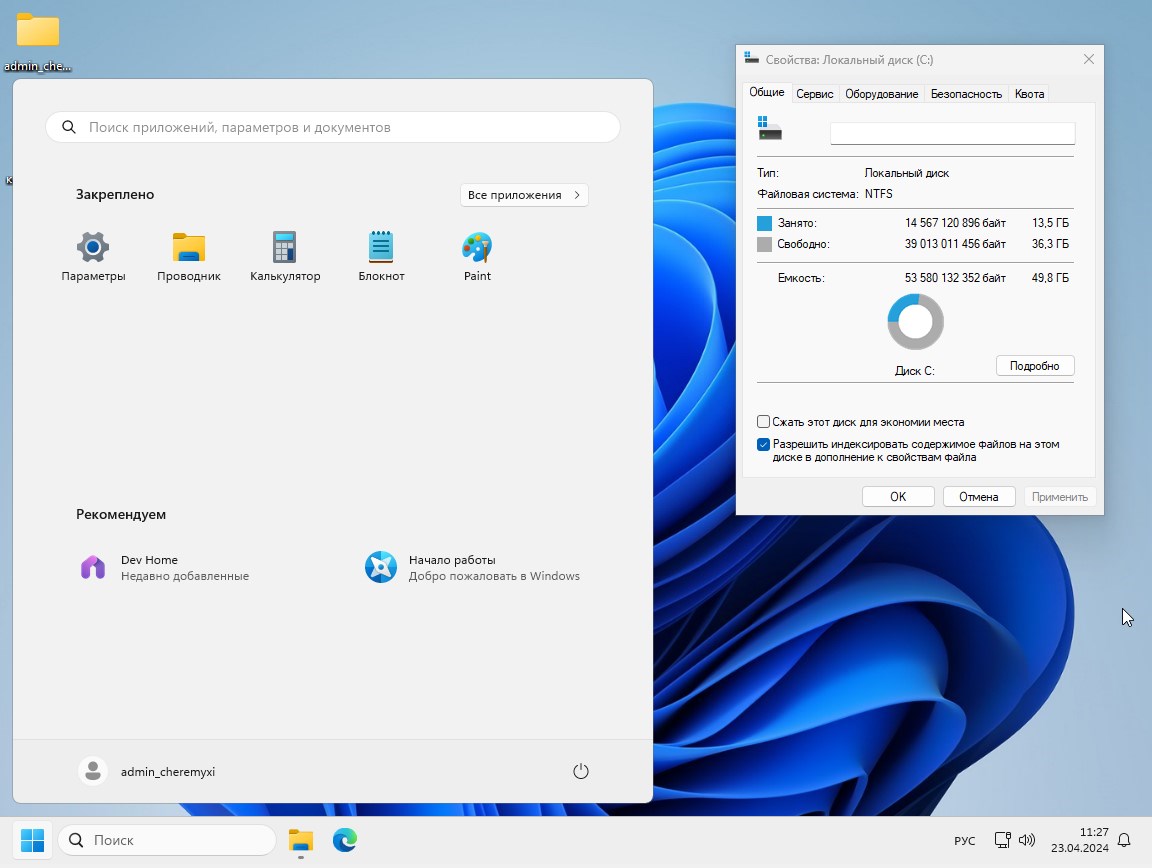Open Dev Home recommended item
Screen dimensions: 1152x868
click(164, 567)
